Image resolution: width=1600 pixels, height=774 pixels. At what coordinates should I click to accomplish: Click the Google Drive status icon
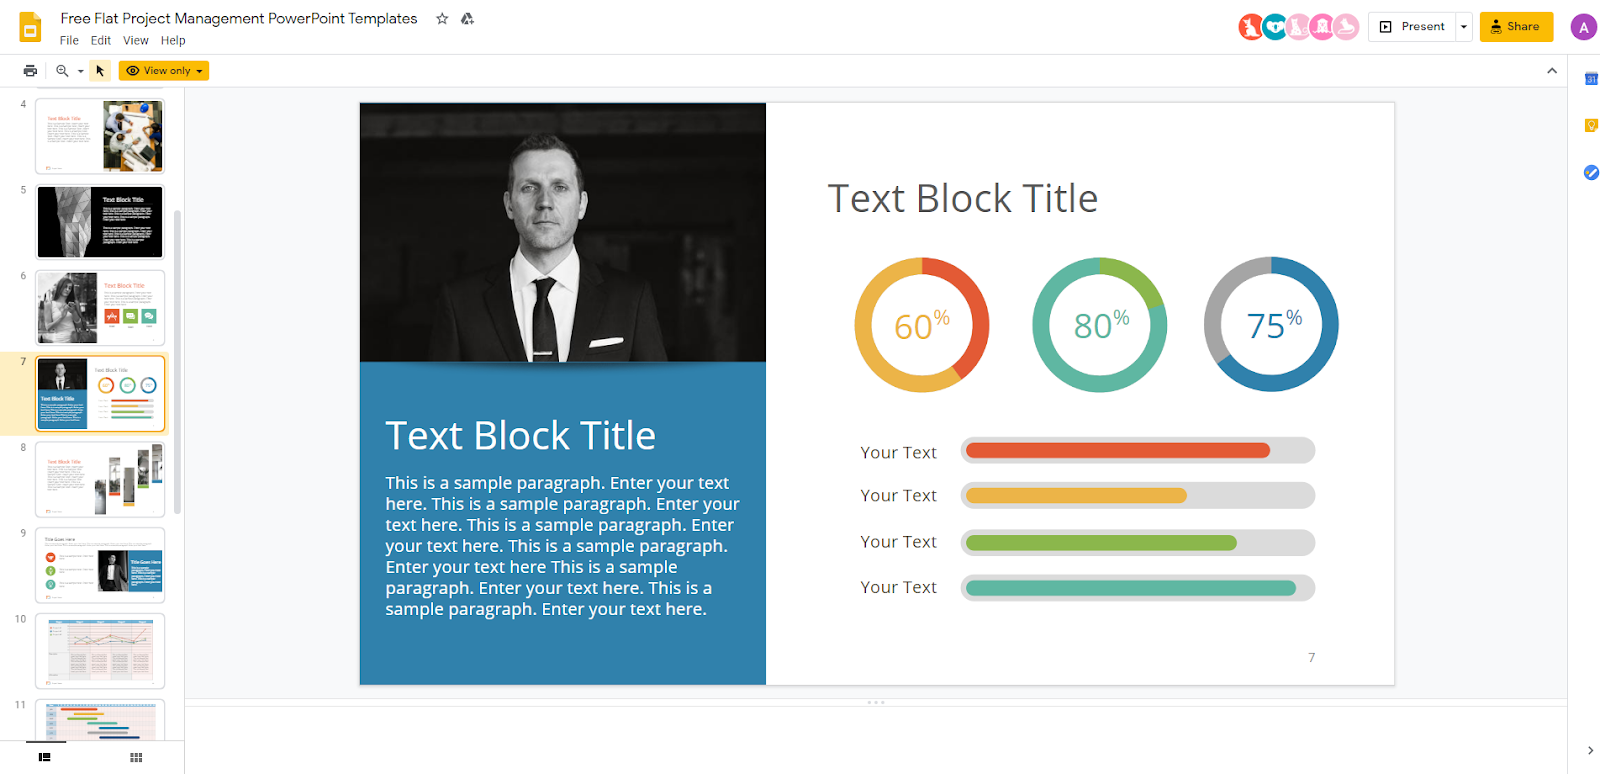click(467, 19)
